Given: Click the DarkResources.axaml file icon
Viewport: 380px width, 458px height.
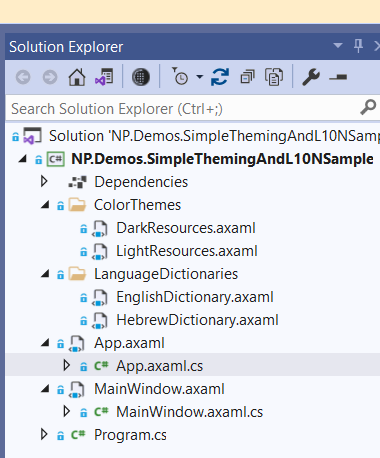Looking at the screenshot, I should 100,229.
